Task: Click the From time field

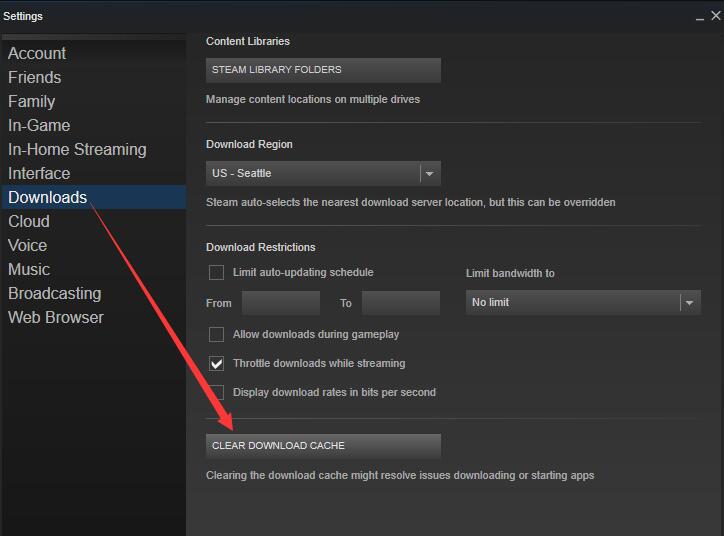Action: [281, 303]
